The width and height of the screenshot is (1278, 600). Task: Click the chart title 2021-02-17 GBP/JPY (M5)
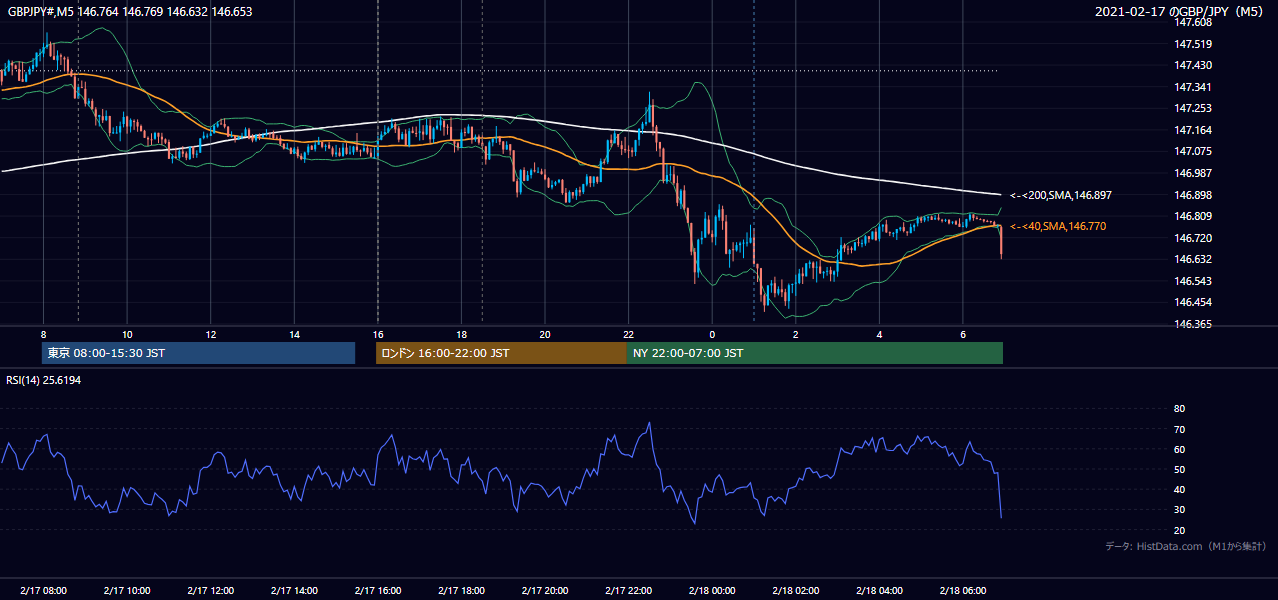[1181, 11]
